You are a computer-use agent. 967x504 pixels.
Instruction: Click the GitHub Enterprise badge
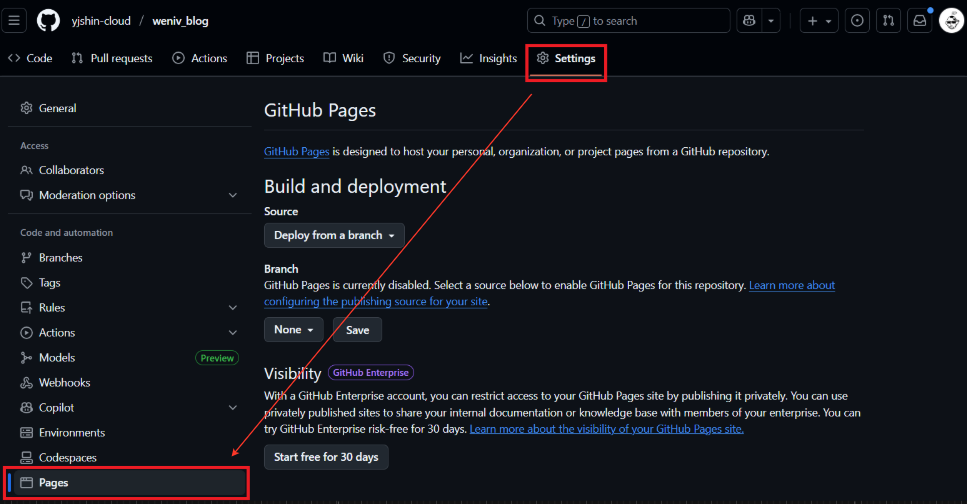pos(371,373)
